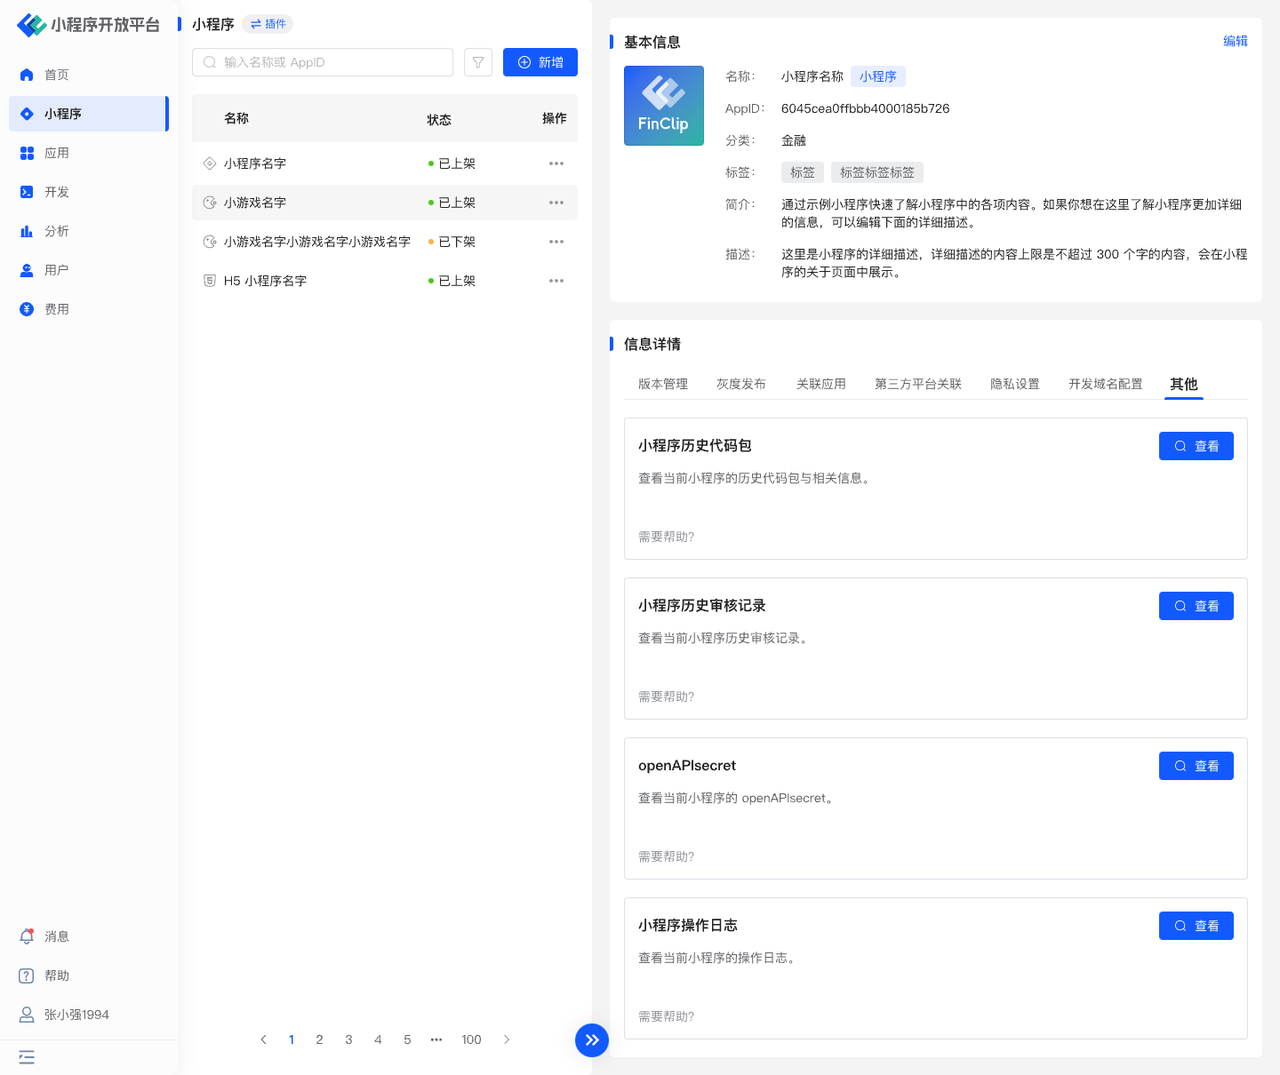The width and height of the screenshot is (1280, 1075).
Task: Open the 首页 home item
Action: pos(56,75)
